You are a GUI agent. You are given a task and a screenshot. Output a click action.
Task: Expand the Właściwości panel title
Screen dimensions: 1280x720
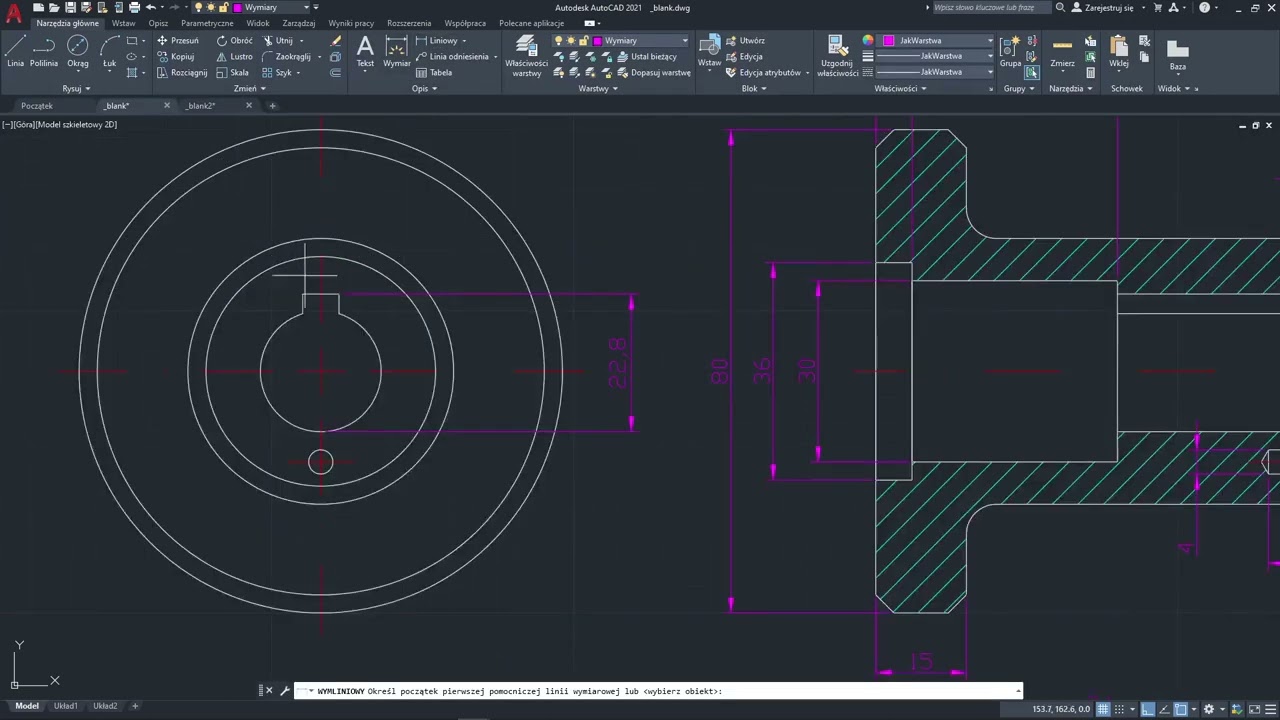click(900, 88)
